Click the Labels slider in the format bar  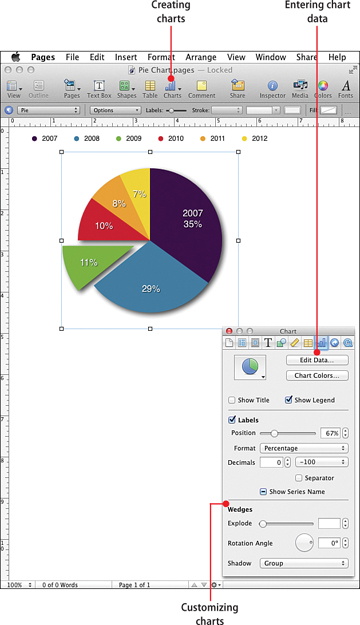coord(177,110)
